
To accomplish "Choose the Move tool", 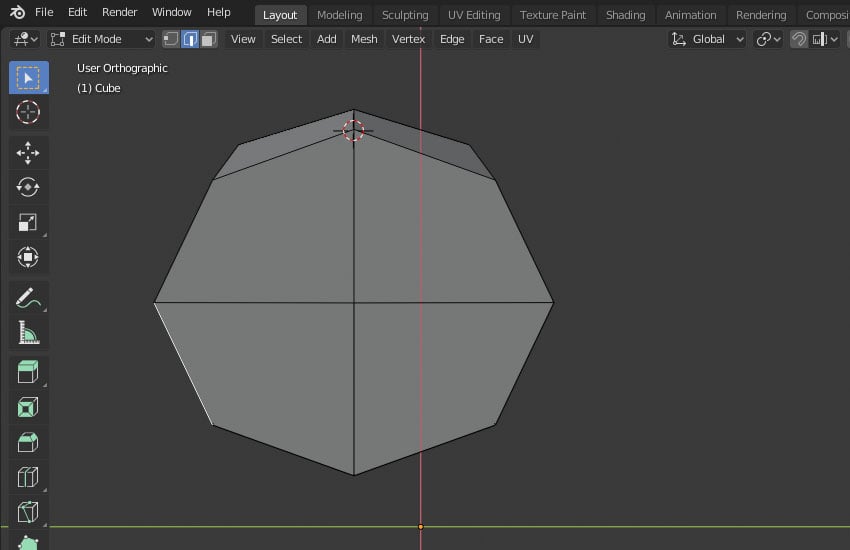I will pyautogui.click(x=28, y=152).
